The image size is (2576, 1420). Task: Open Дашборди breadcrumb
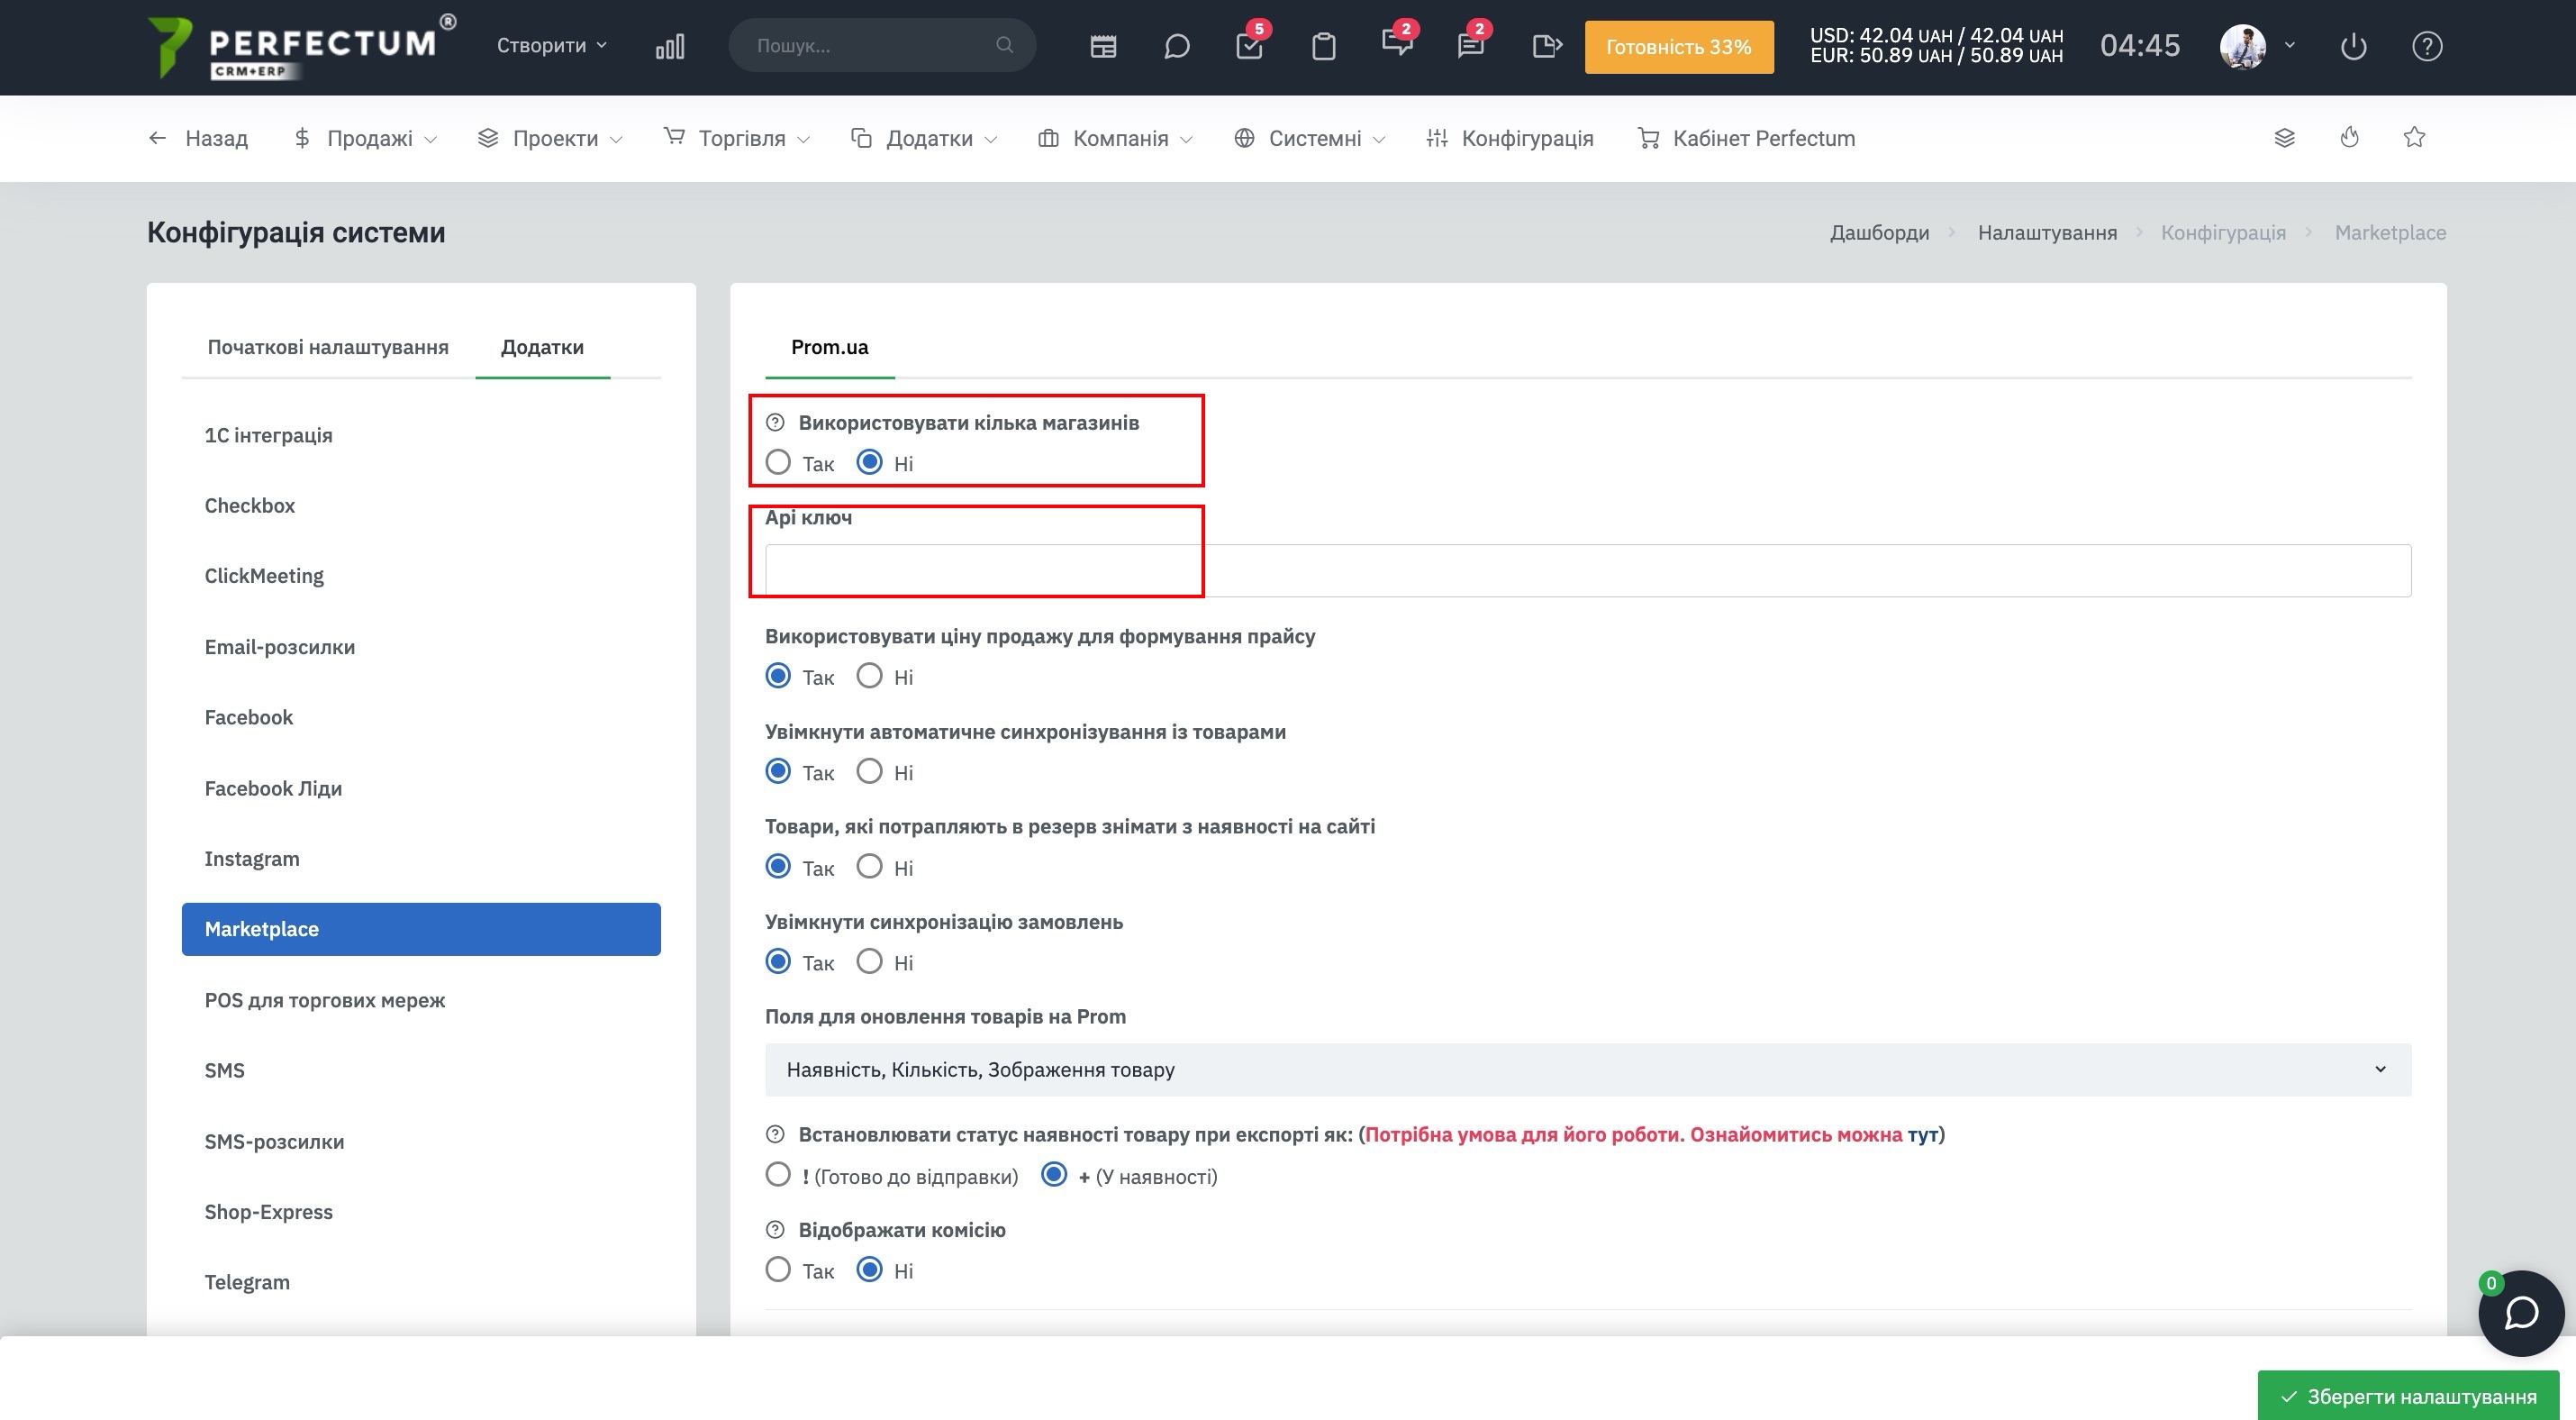click(x=1879, y=232)
